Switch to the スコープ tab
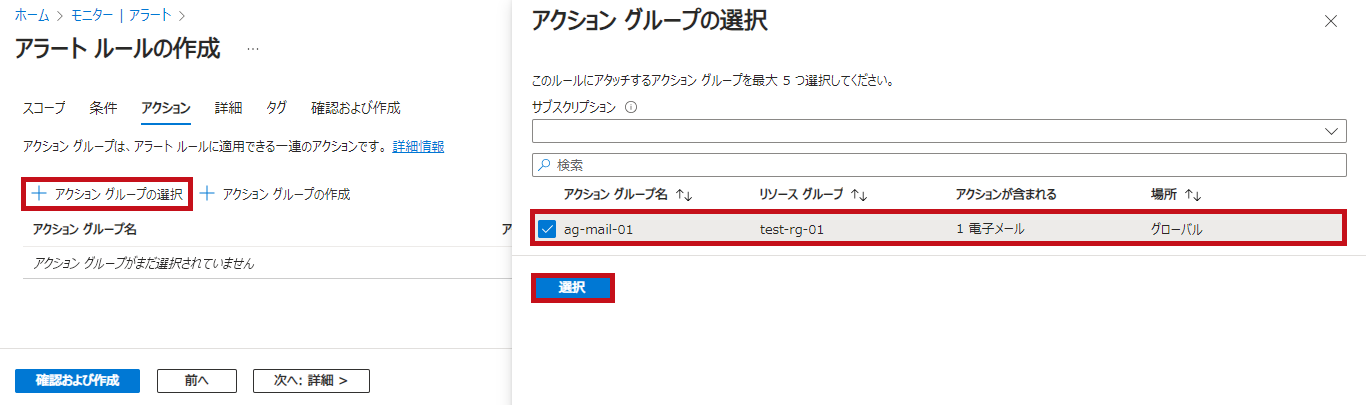Screen dimensions: 1366x405 pos(44,108)
